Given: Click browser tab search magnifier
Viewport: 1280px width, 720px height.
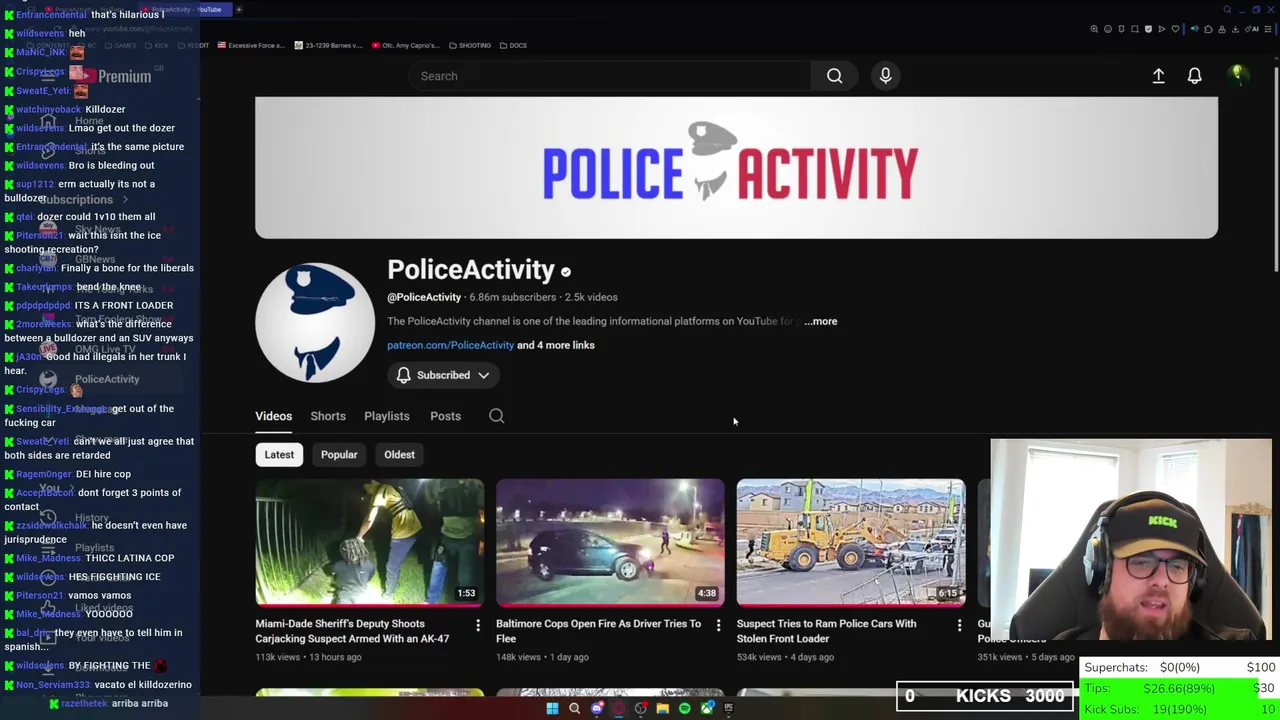Looking at the screenshot, I should 1227,10.
